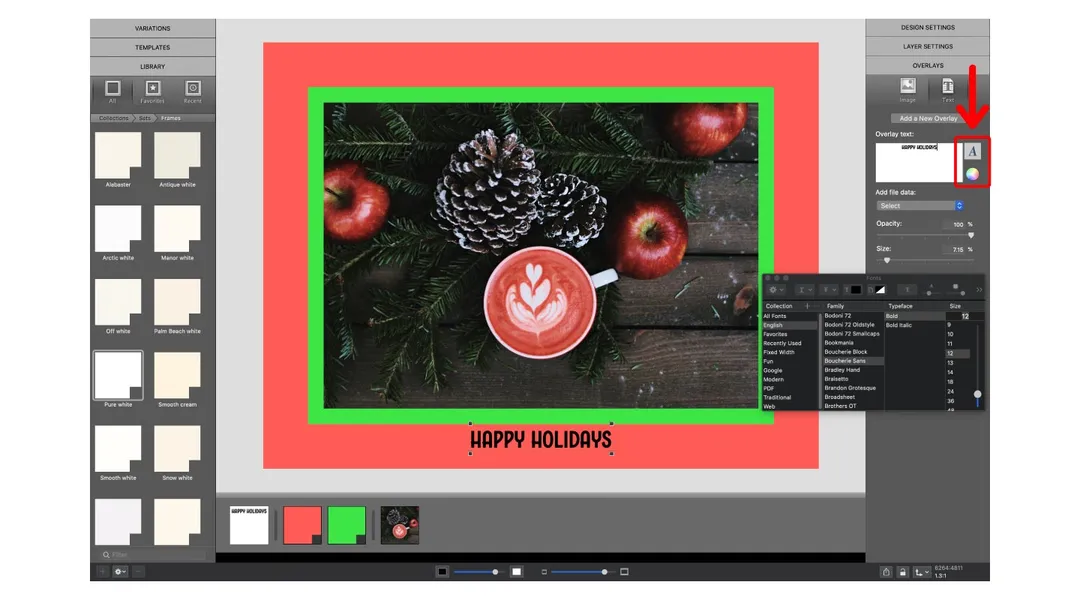Screen dimensions: 1080x600
Task: Select the green layer thumbnail in the strip
Action: click(x=346, y=526)
